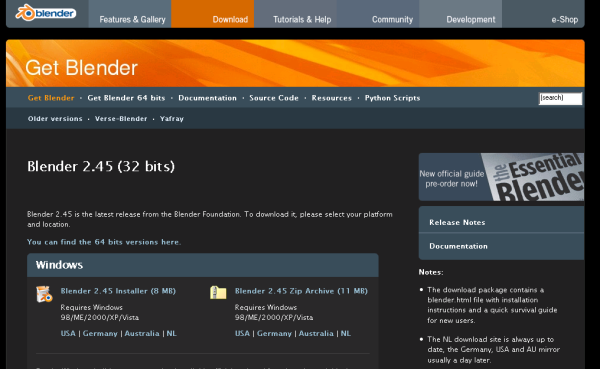
Task: Click the Blender 2.45 Installer icon
Action: (x=44, y=294)
